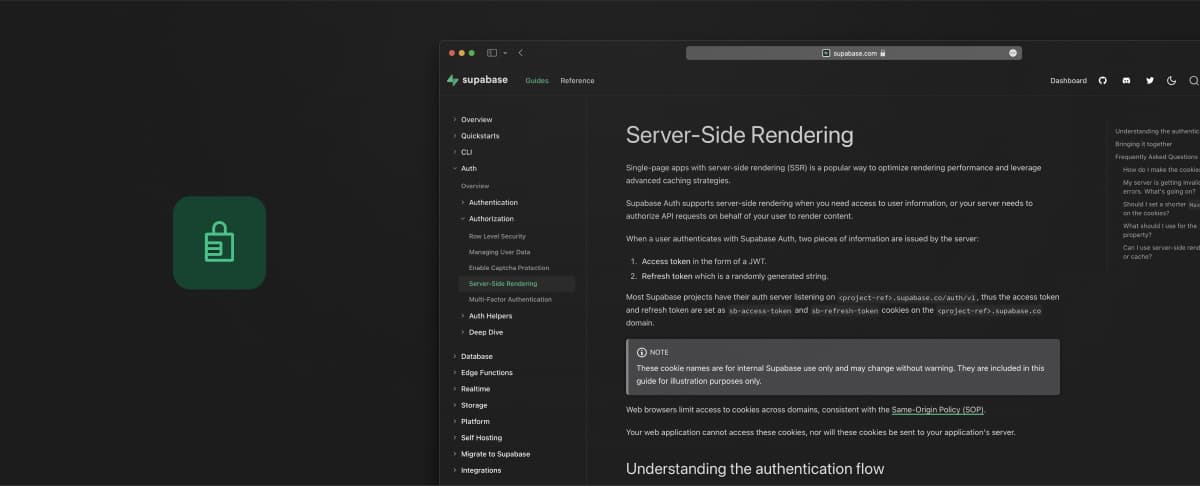Open Row Level Security page
The height and width of the screenshot is (486, 1200).
click(497, 236)
